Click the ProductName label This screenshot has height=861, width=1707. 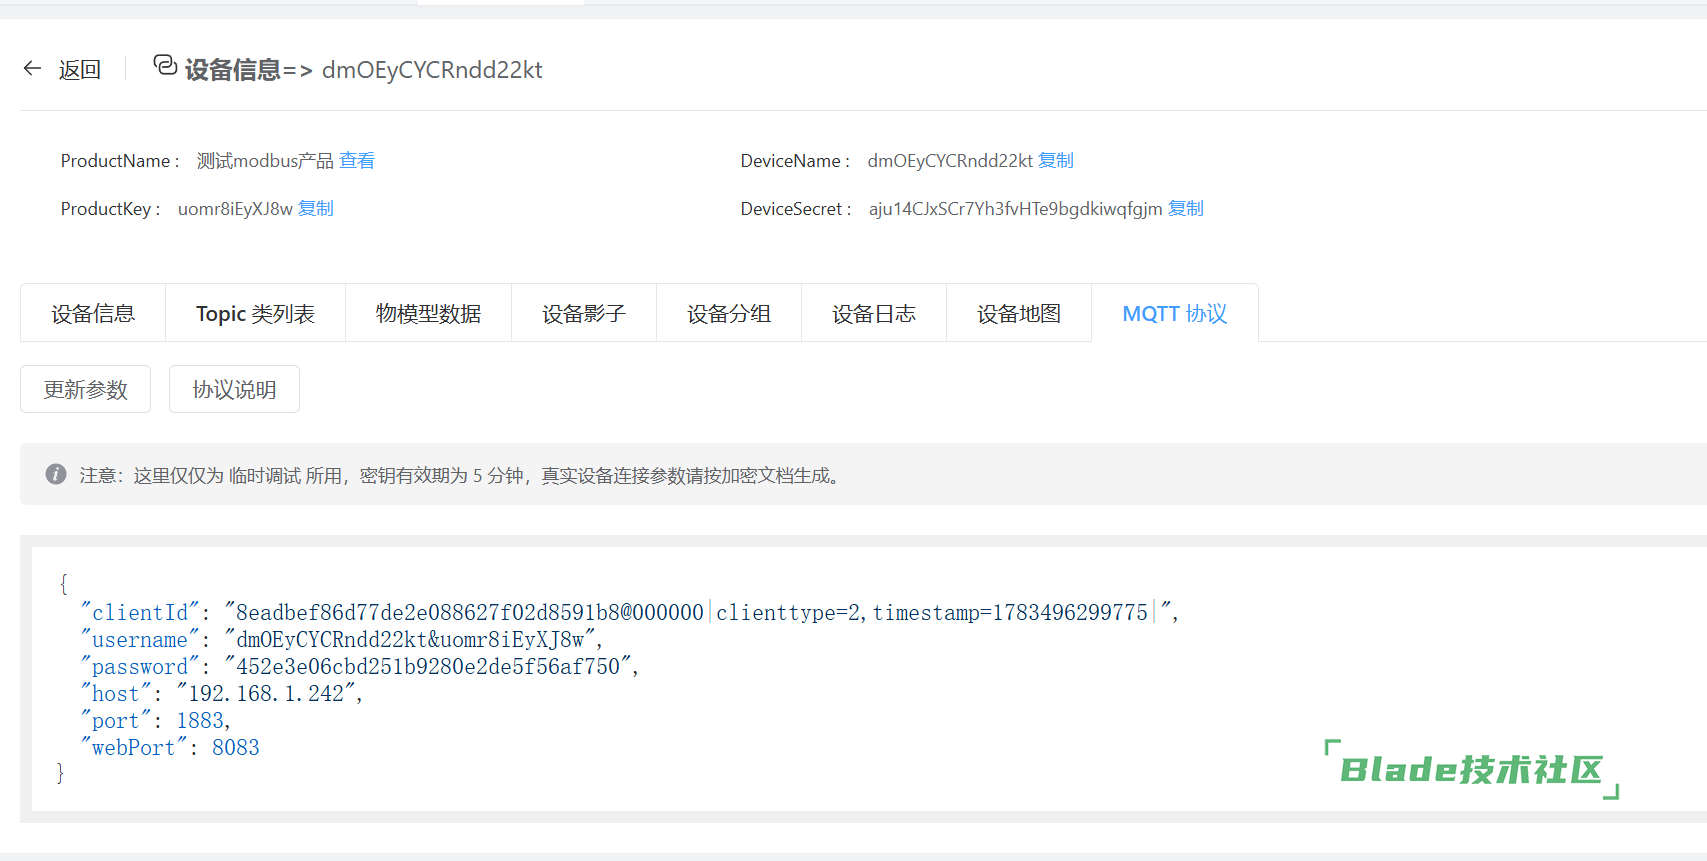click(x=120, y=160)
